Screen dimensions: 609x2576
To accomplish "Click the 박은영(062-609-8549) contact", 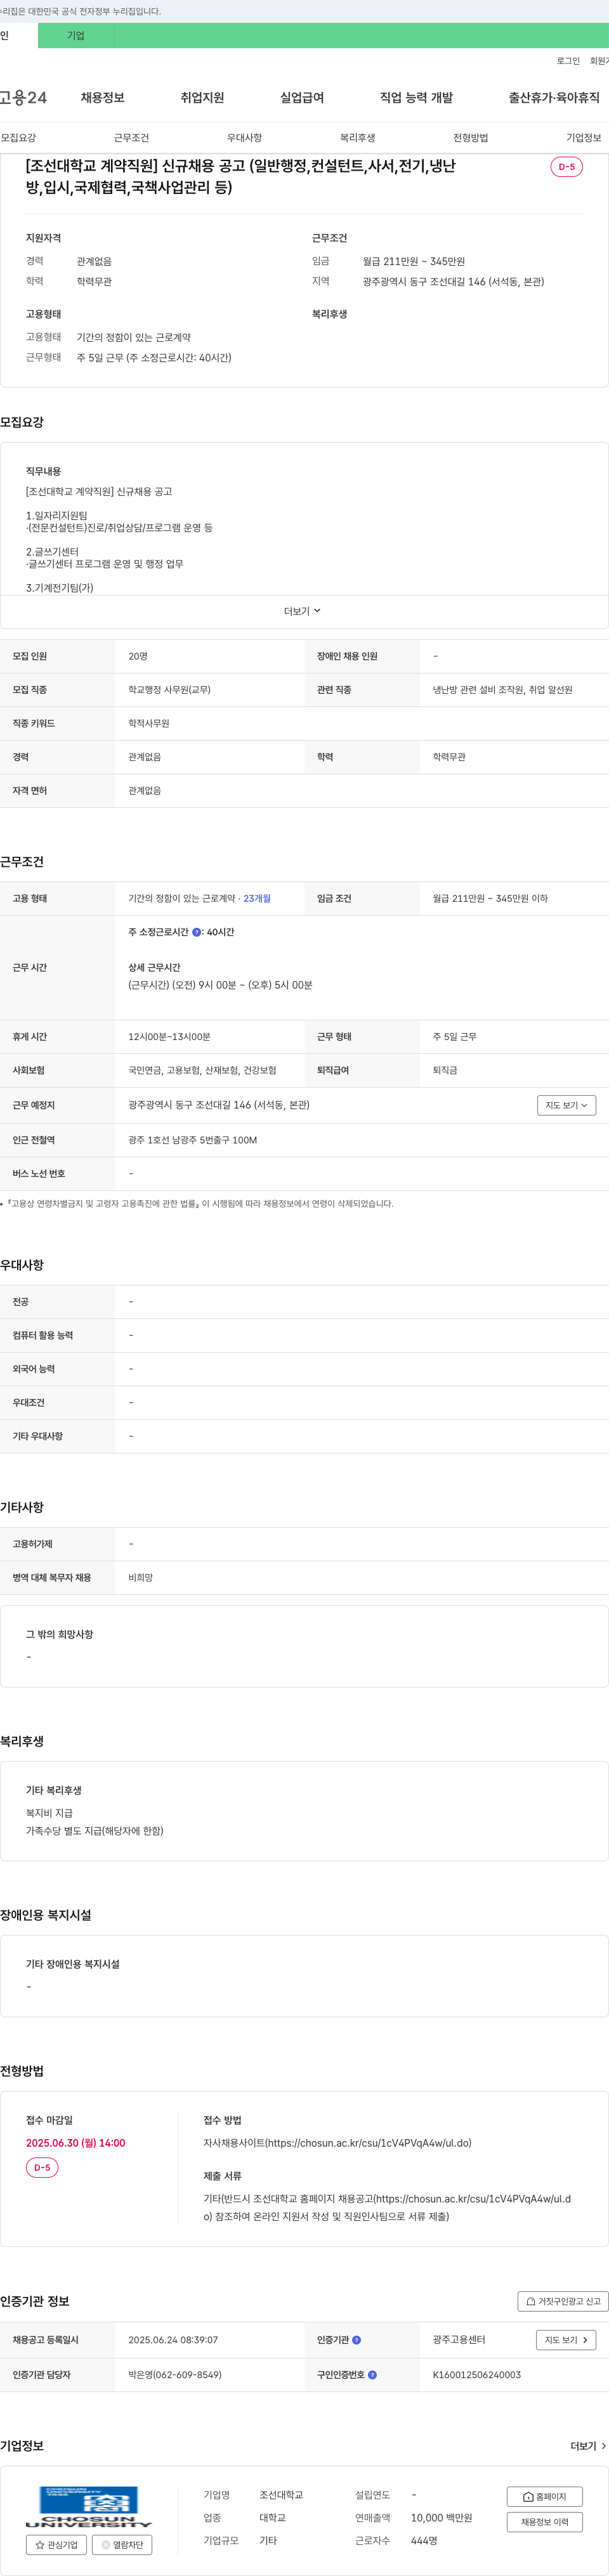I will [175, 2375].
